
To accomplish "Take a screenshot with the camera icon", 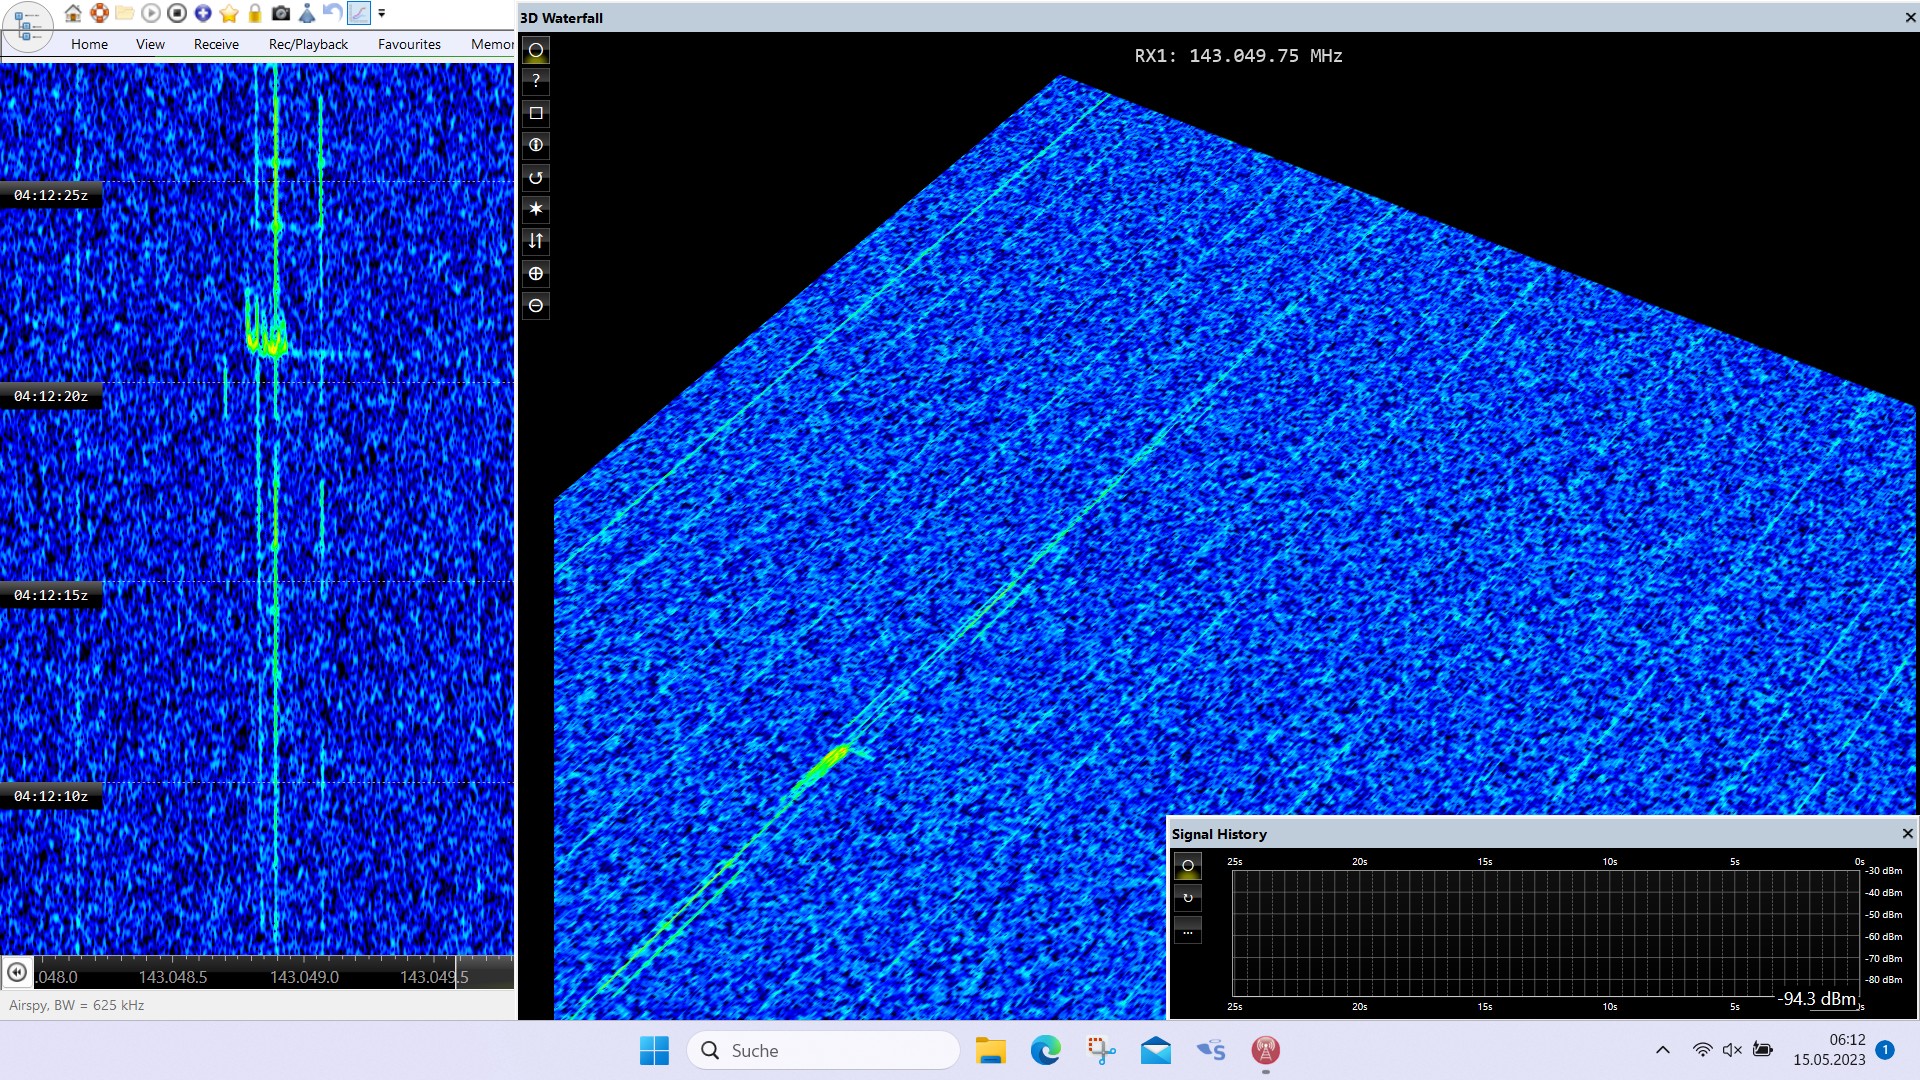I will 281,13.
